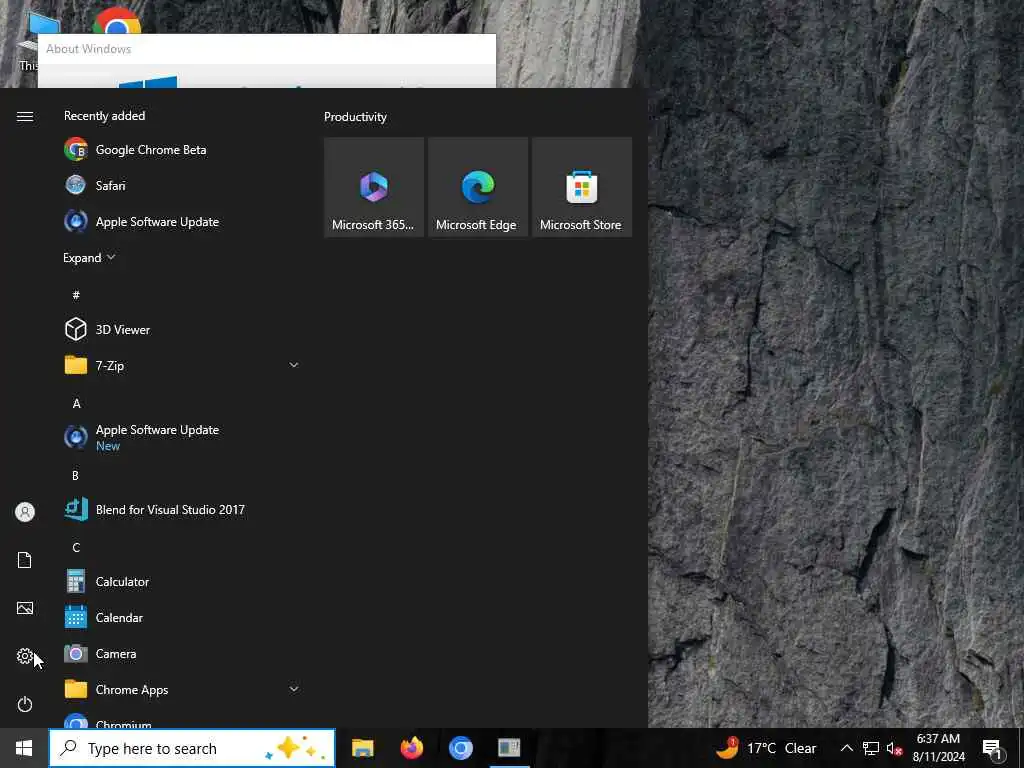Click the Microsoft 365 tile

374,187
